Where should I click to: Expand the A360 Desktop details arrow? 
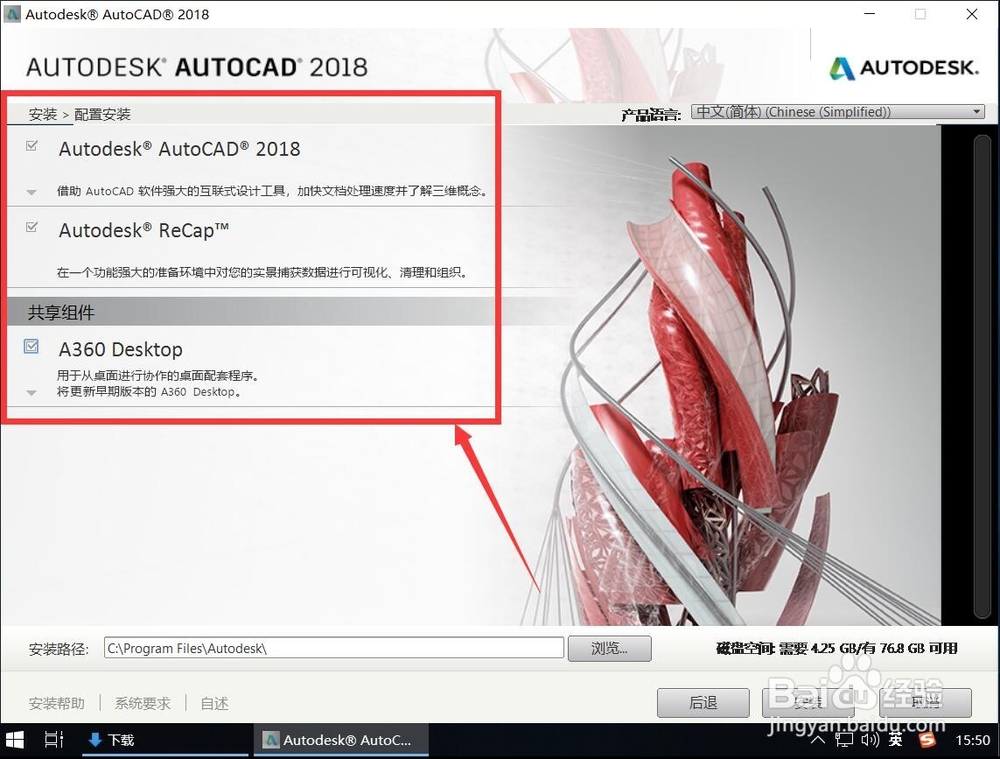point(30,392)
